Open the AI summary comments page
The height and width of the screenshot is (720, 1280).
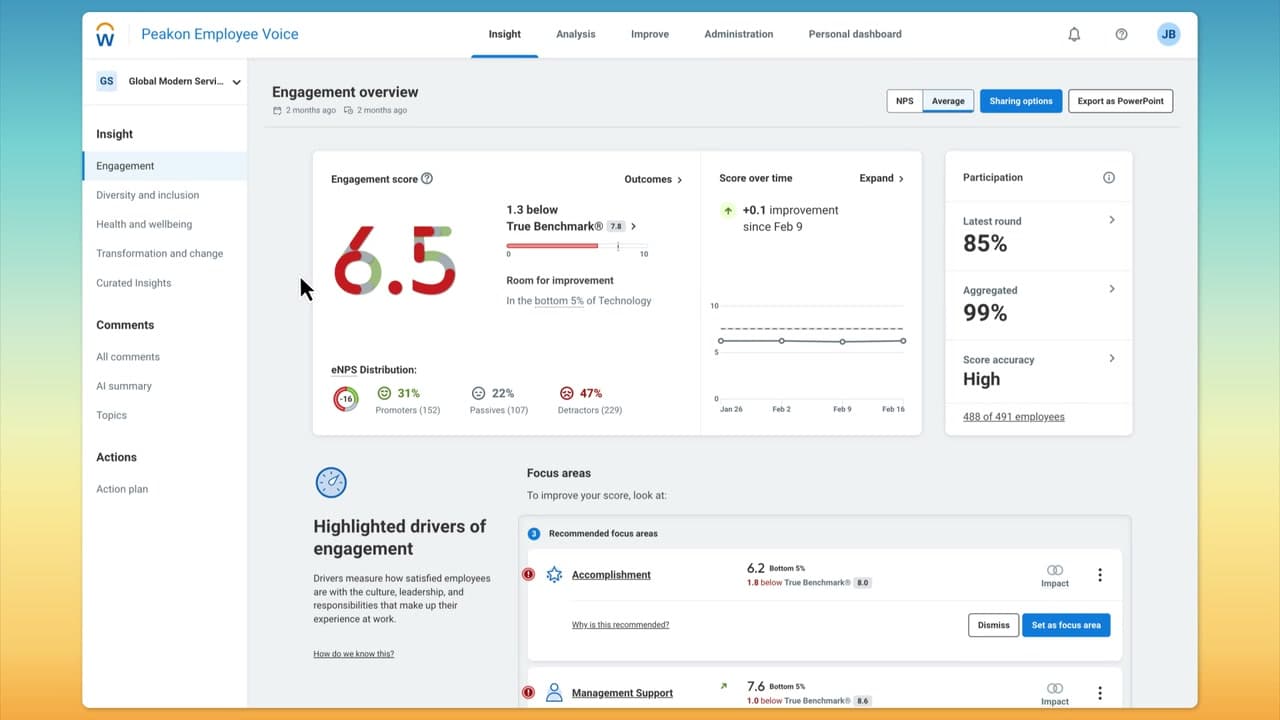point(124,386)
